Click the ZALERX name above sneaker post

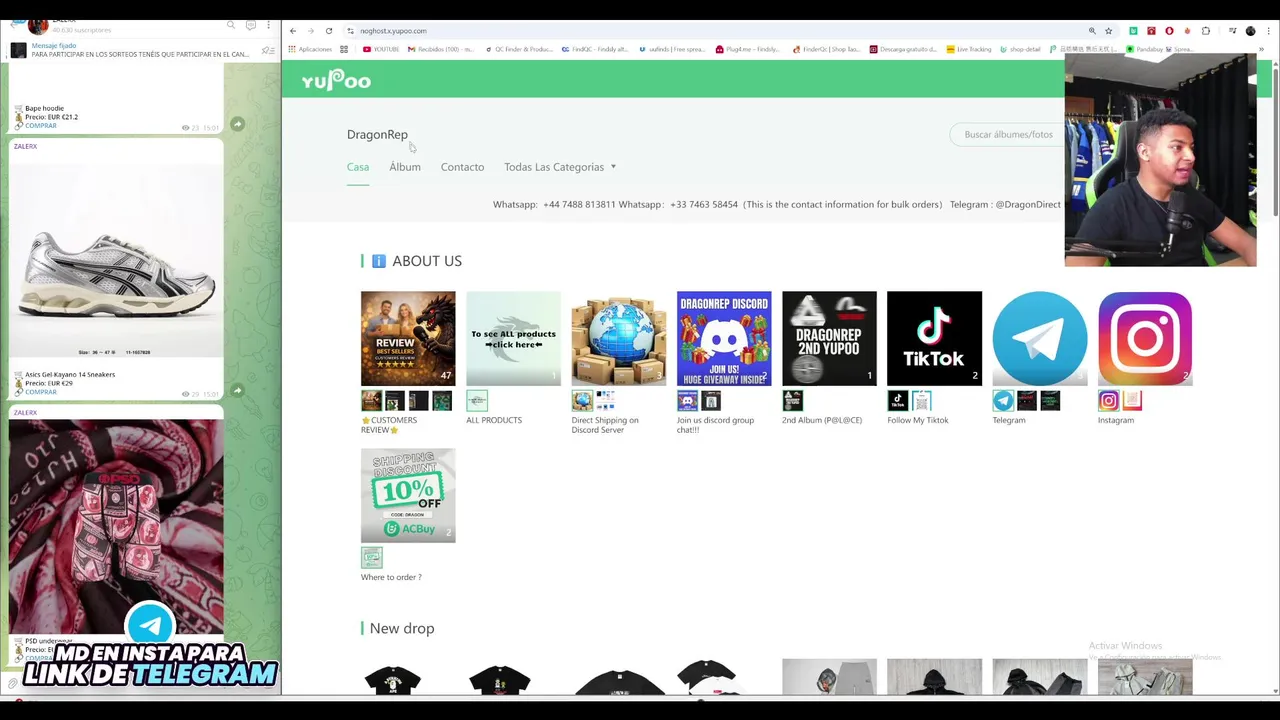pyautogui.click(x=25, y=146)
